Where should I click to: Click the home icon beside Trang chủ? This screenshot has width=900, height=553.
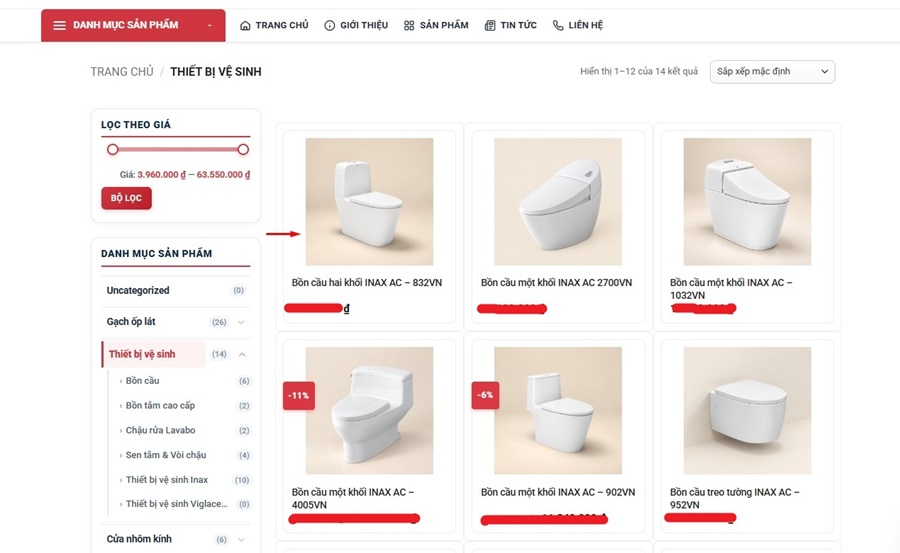click(x=245, y=25)
